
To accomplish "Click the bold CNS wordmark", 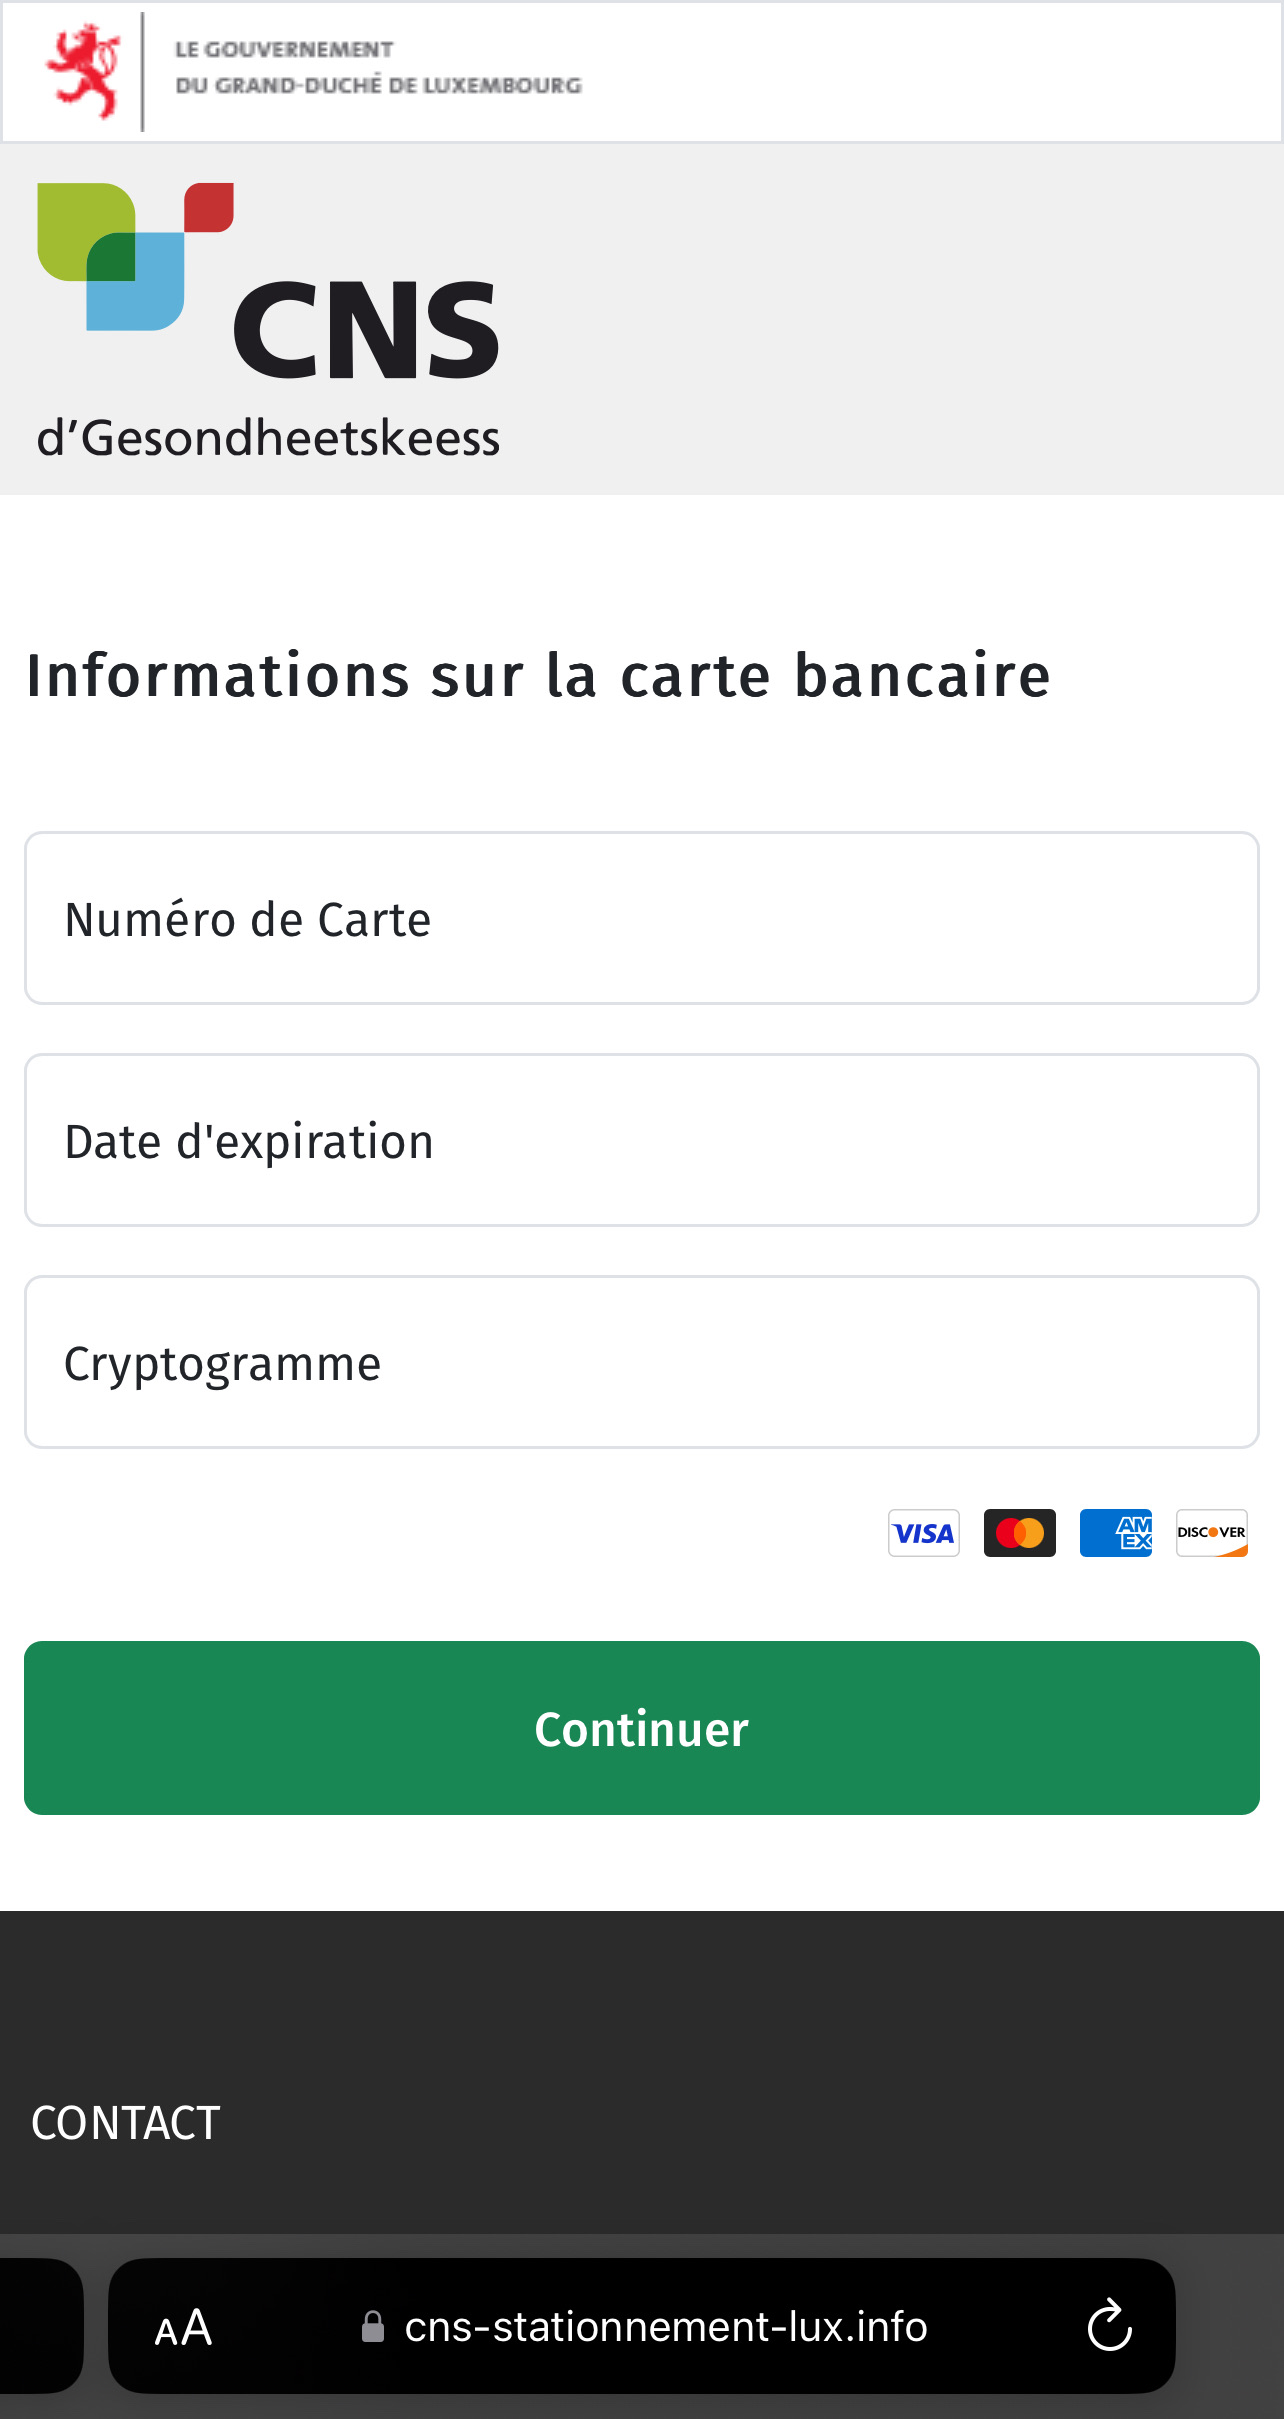I will (x=366, y=331).
